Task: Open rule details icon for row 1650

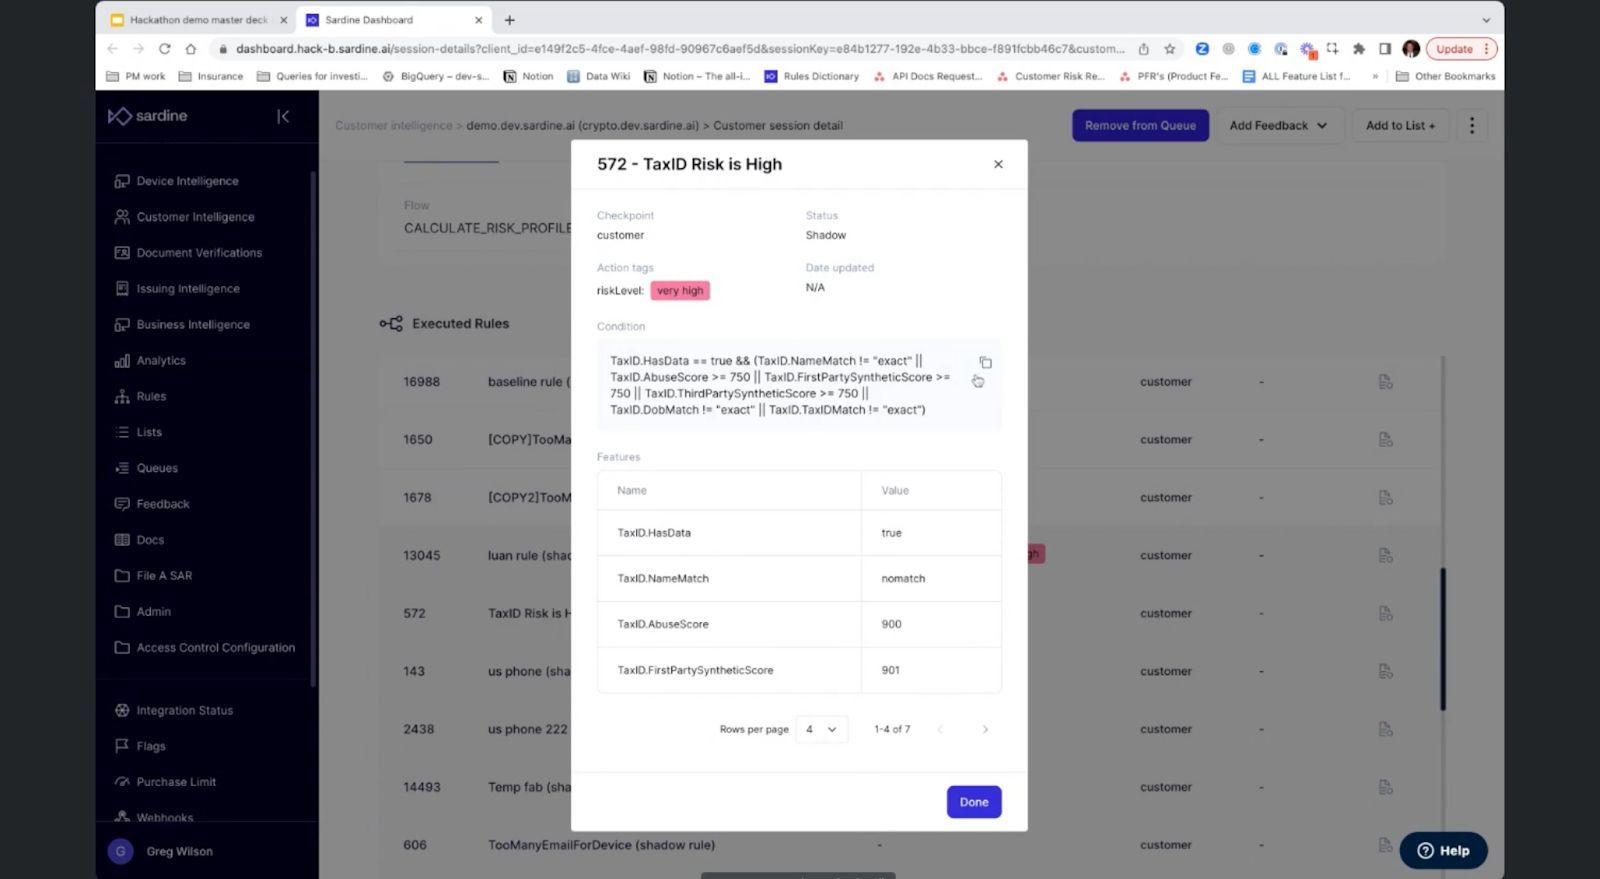Action: click(1385, 440)
